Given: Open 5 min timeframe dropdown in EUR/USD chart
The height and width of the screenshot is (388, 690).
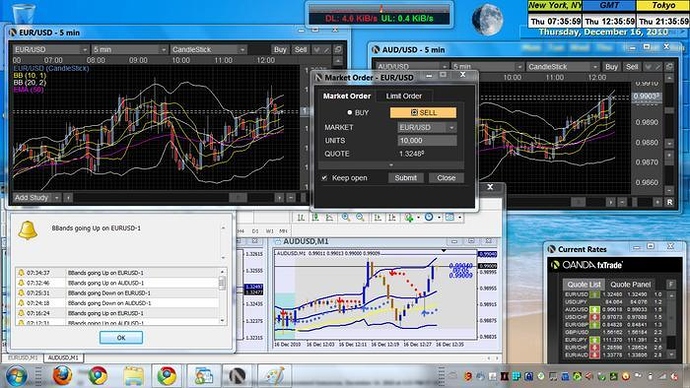Looking at the screenshot, I should (x=129, y=50).
